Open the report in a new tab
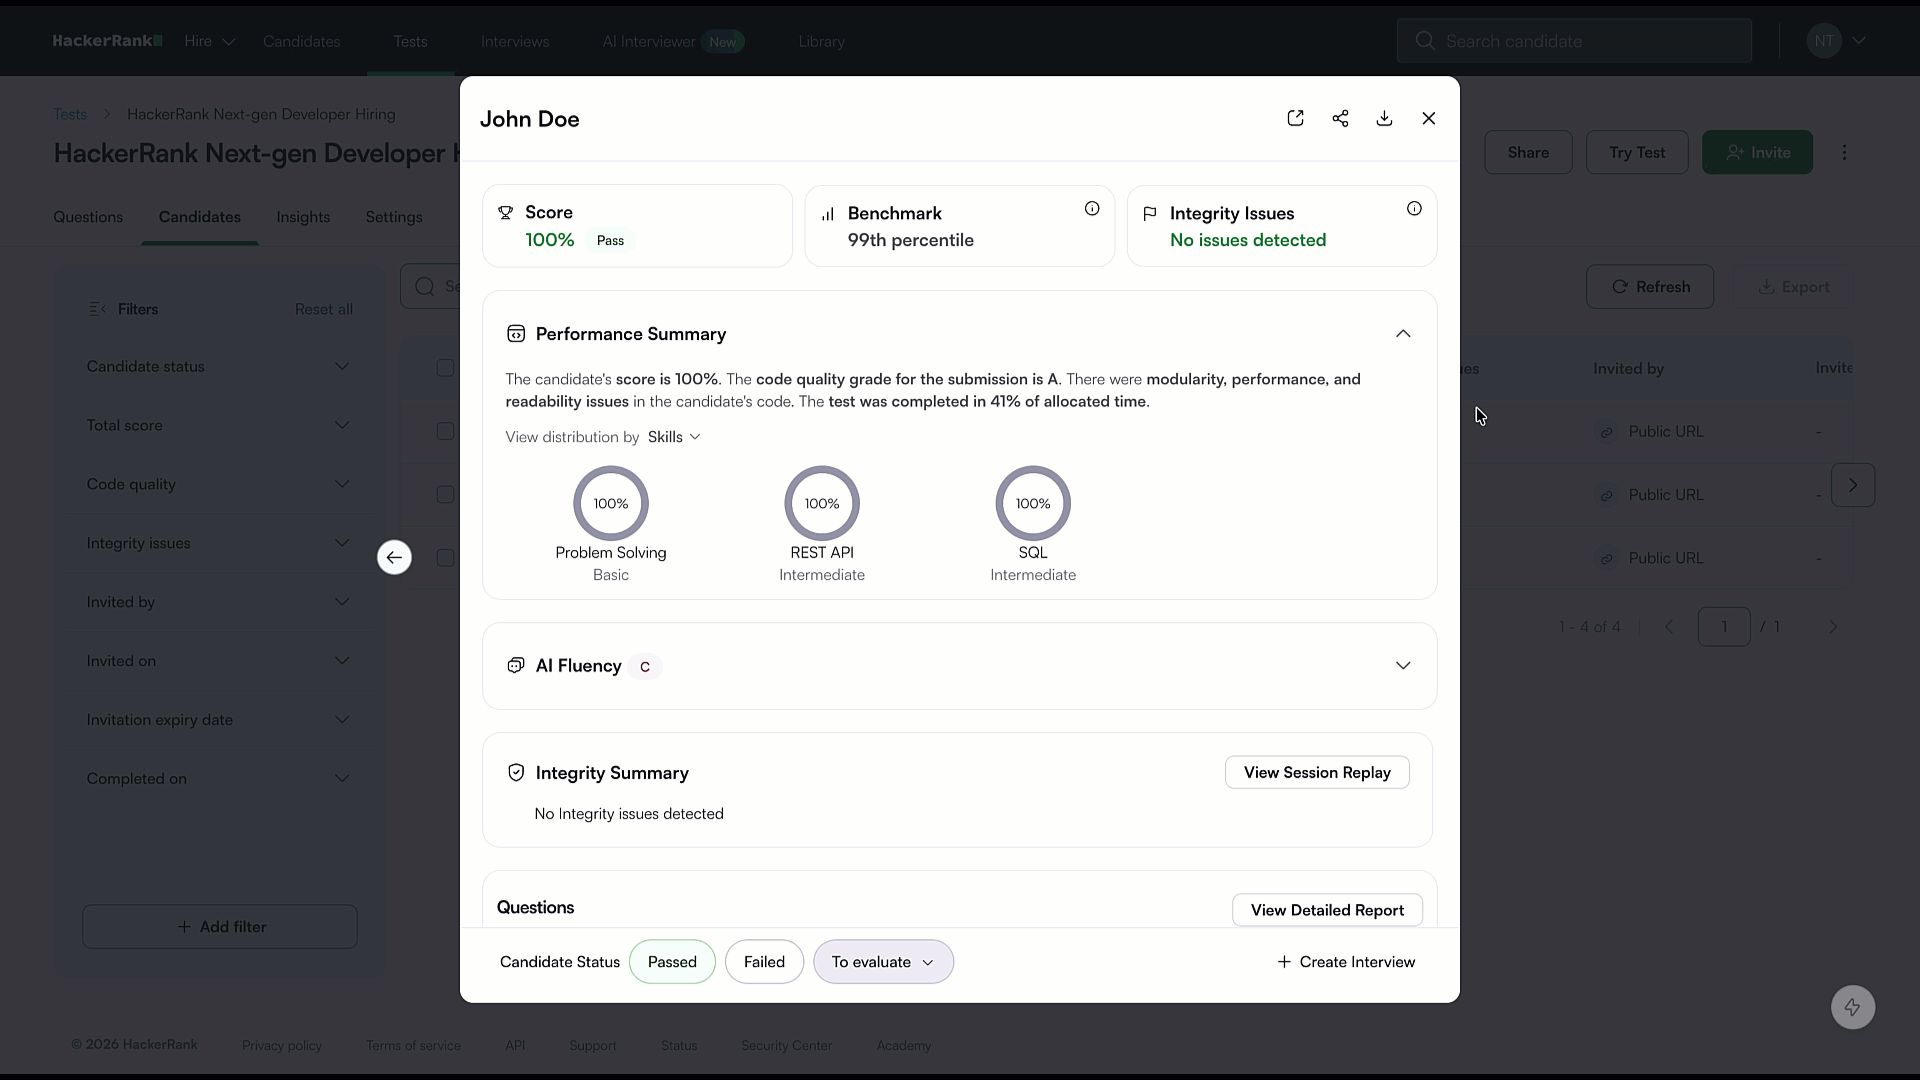Image resolution: width=1920 pixels, height=1080 pixels. 1296,118
